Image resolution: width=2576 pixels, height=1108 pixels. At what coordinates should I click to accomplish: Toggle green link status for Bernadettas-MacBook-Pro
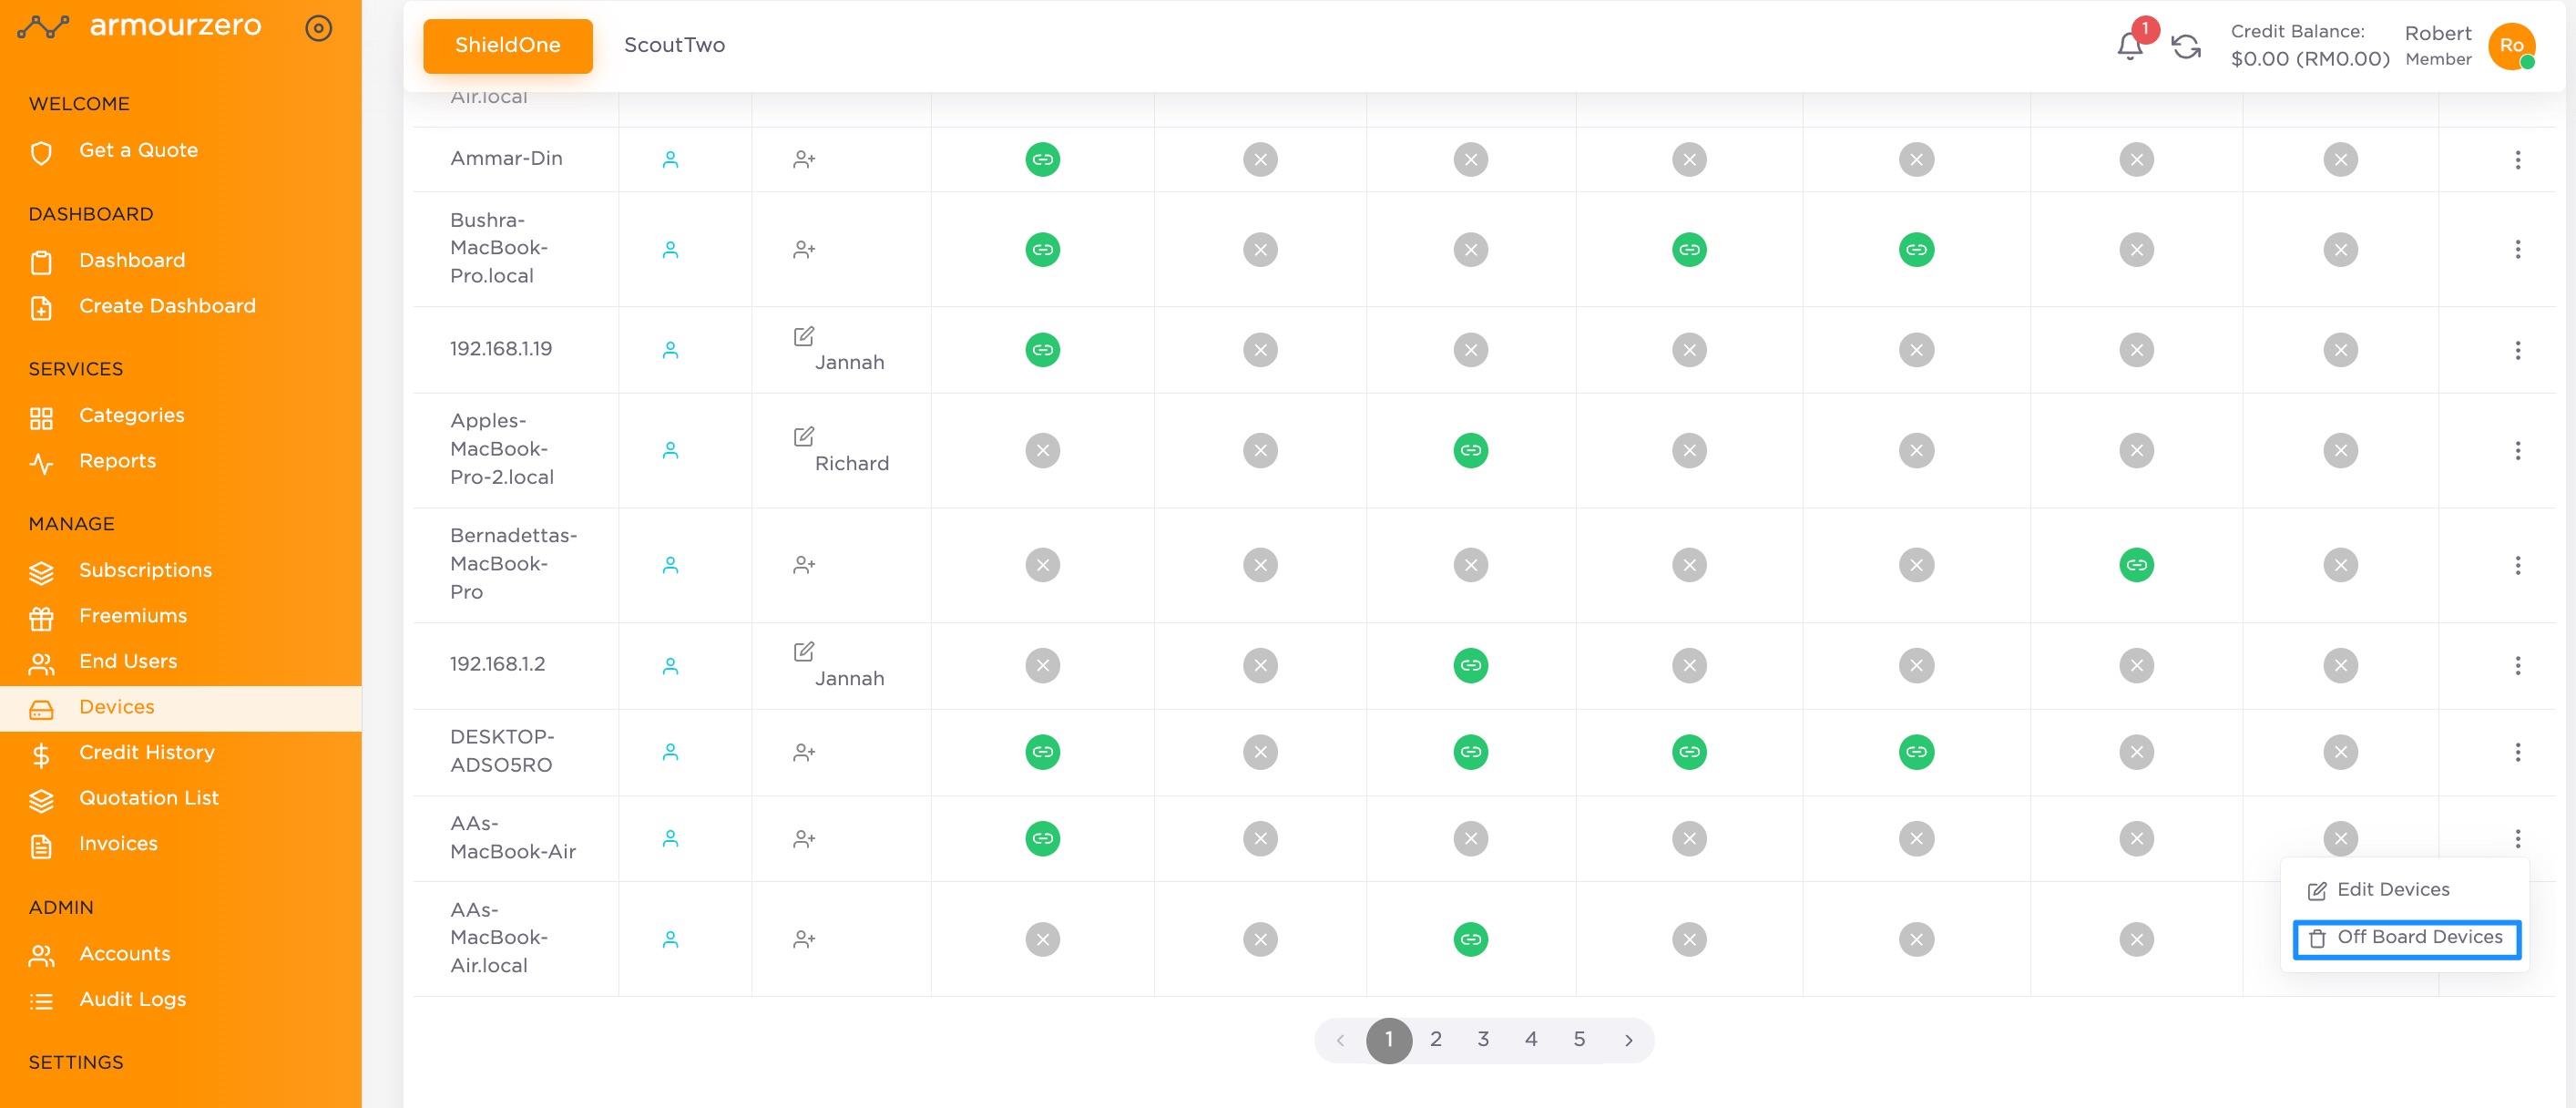tap(2137, 565)
